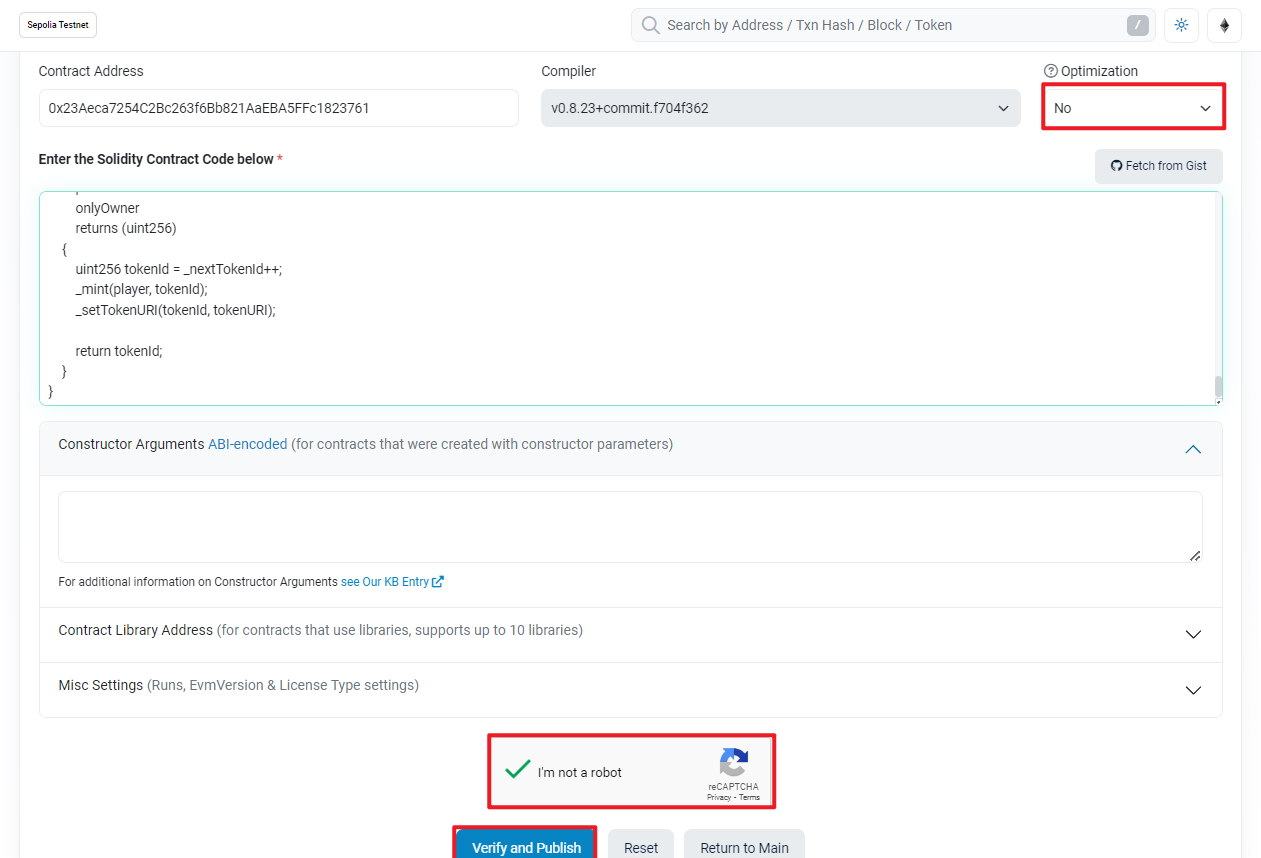The image size is (1261, 858).
Task: Open the Compiler version dropdown
Action: (780, 108)
